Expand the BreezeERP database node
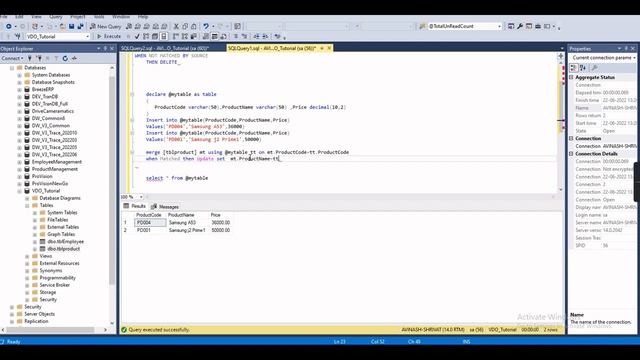640x360 pixels. (19, 89)
